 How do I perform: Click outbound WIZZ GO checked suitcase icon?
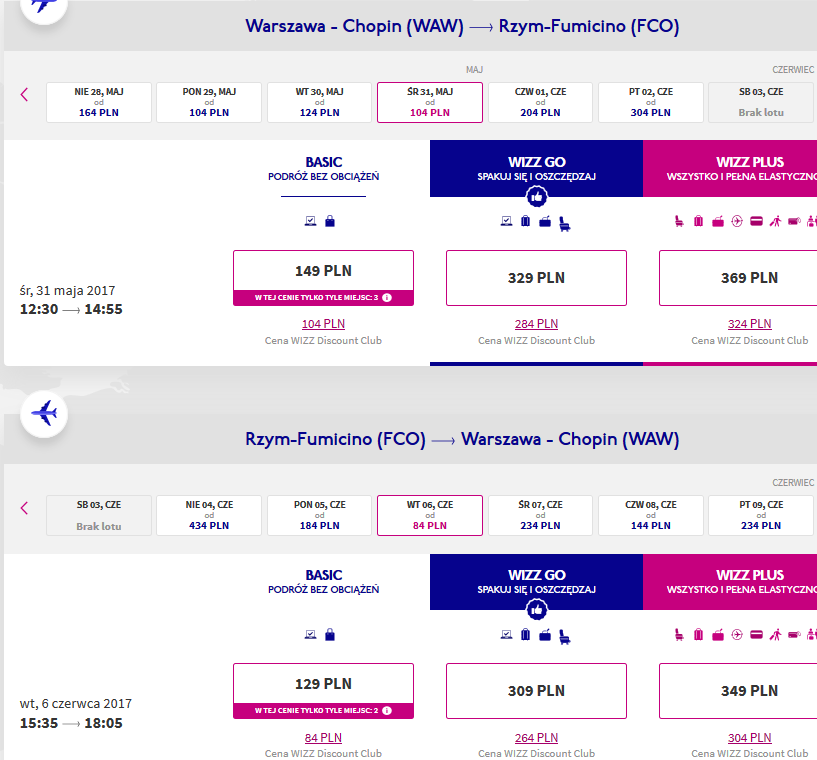click(x=526, y=221)
